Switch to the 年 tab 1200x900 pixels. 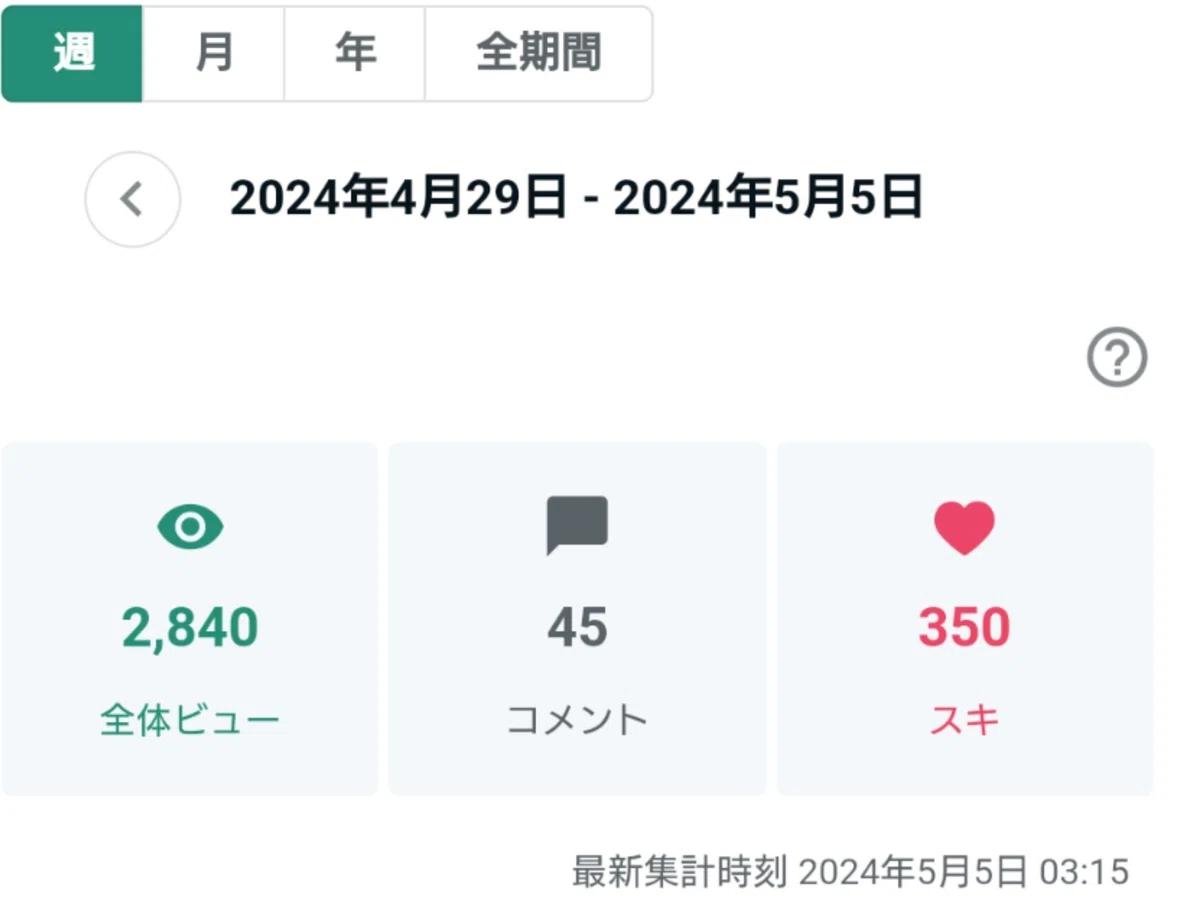coord(355,54)
